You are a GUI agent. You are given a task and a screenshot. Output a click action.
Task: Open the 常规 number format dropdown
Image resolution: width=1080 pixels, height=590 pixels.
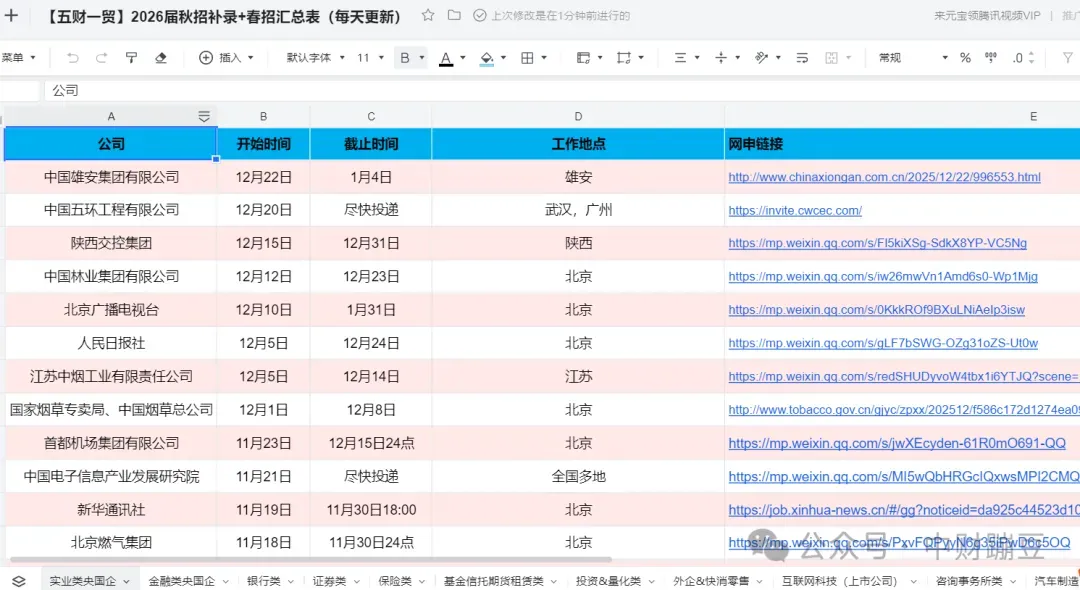coord(913,58)
